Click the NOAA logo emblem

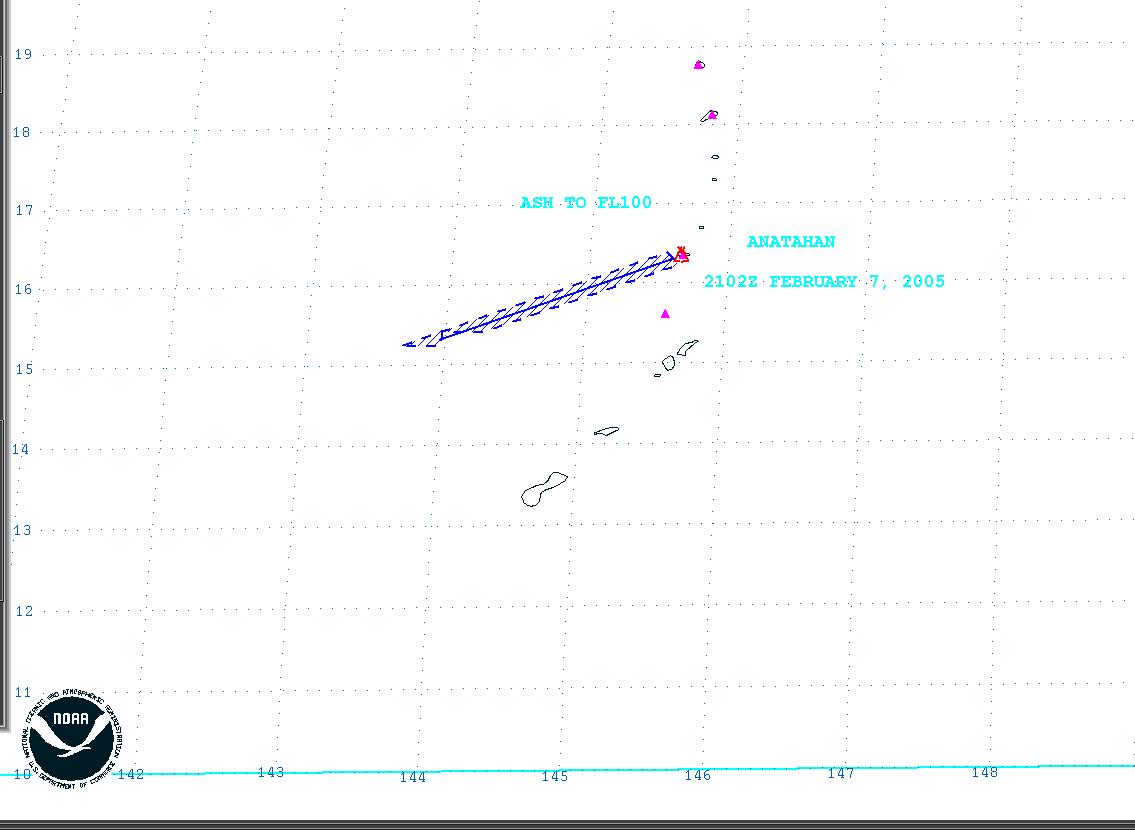(71, 740)
